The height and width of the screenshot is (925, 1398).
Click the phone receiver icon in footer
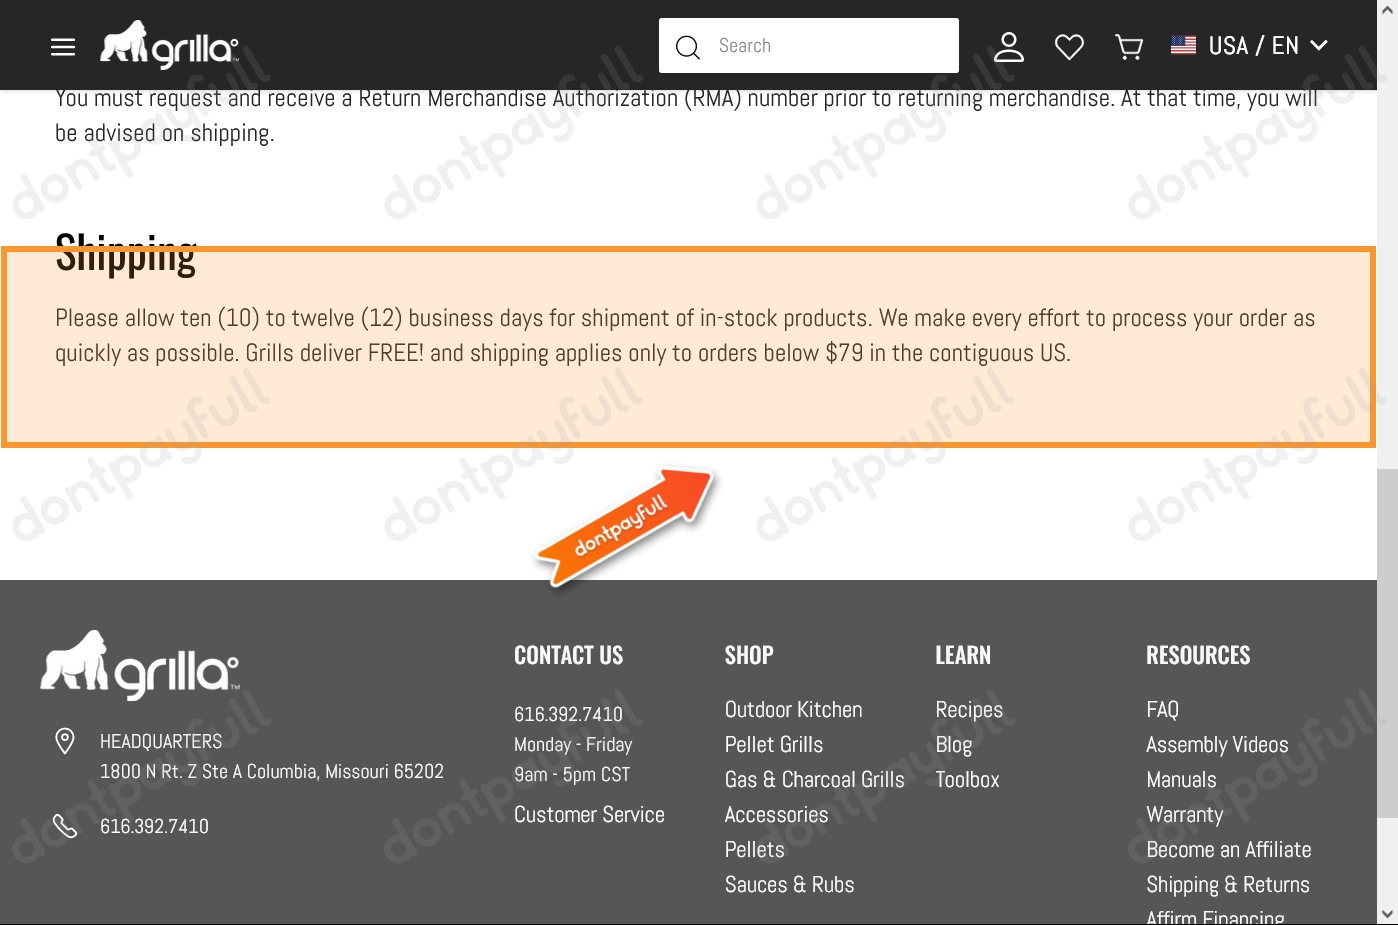tap(64, 825)
